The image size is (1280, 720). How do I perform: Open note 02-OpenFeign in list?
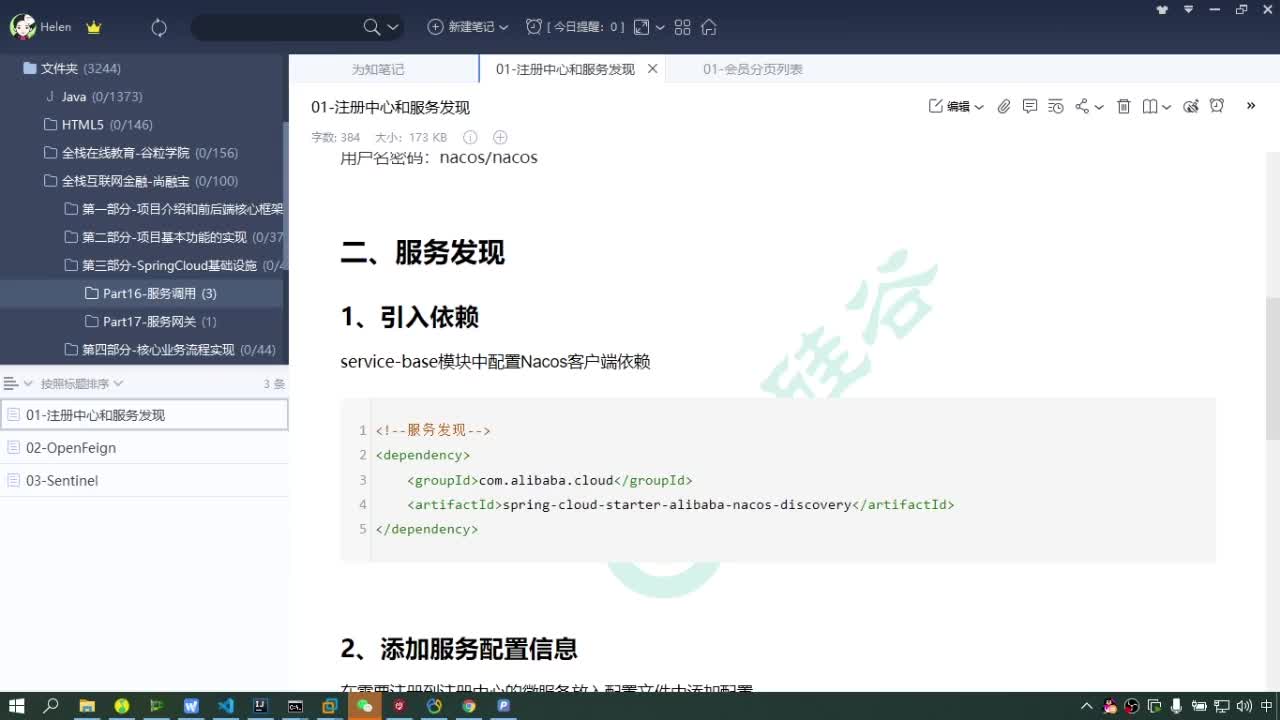[x=144, y=448]
